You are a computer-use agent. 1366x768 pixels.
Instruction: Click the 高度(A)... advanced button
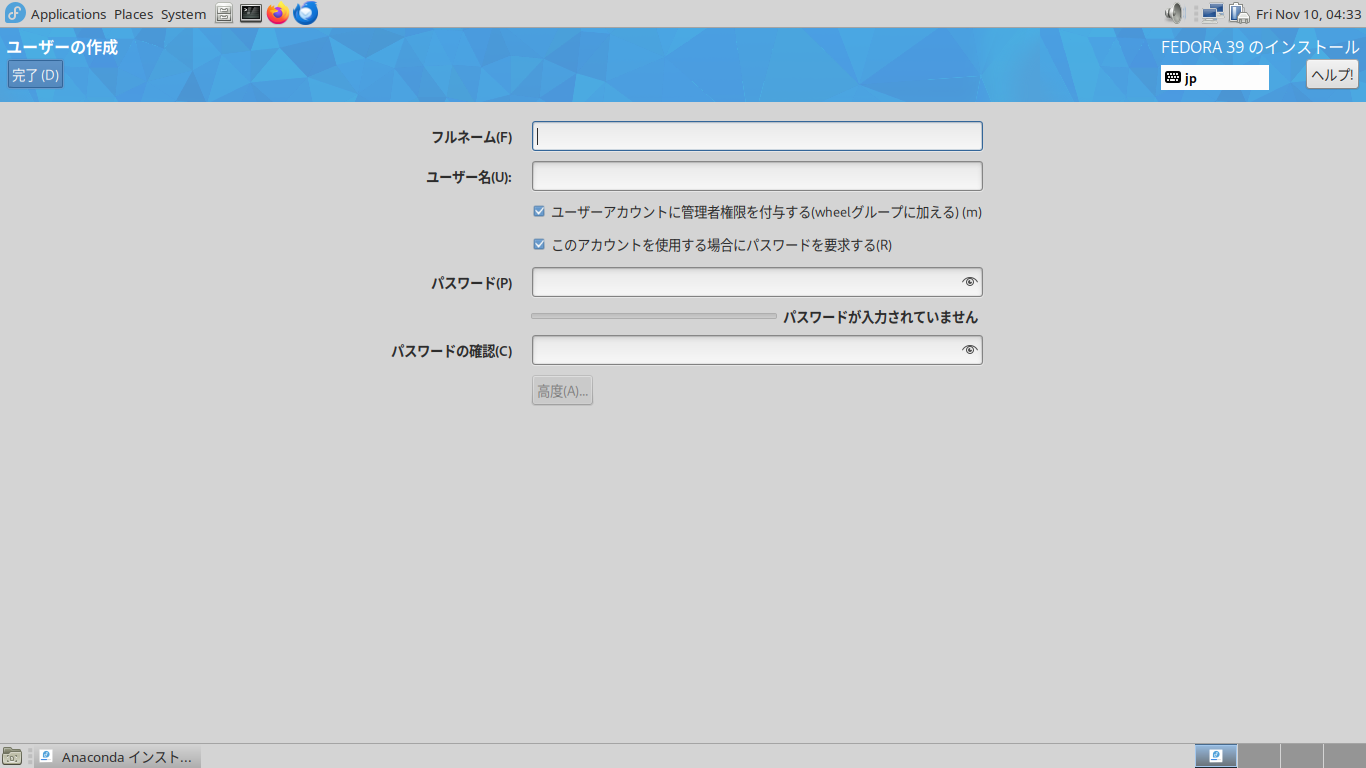click(562, 390)
